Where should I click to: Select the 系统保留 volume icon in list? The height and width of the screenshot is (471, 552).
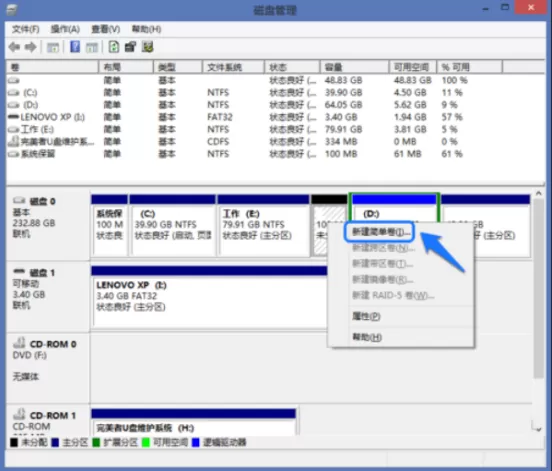point(14,154)
